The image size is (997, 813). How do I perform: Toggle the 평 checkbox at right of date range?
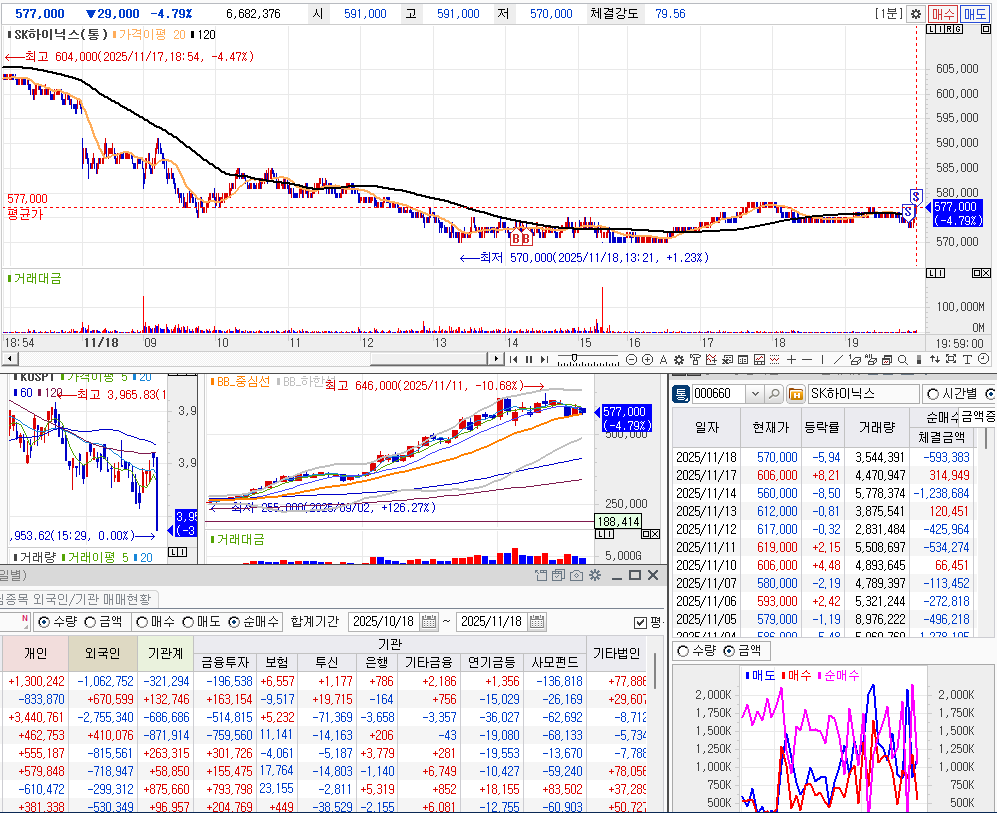coord(640,622)
